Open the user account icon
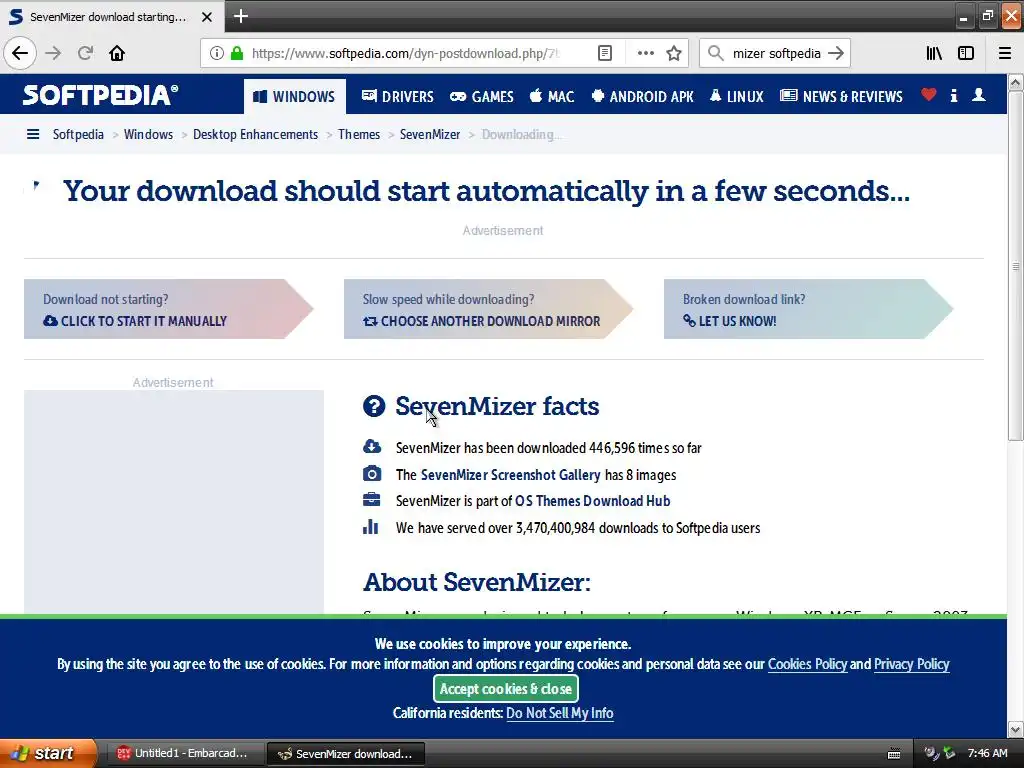 click(979, 95)
